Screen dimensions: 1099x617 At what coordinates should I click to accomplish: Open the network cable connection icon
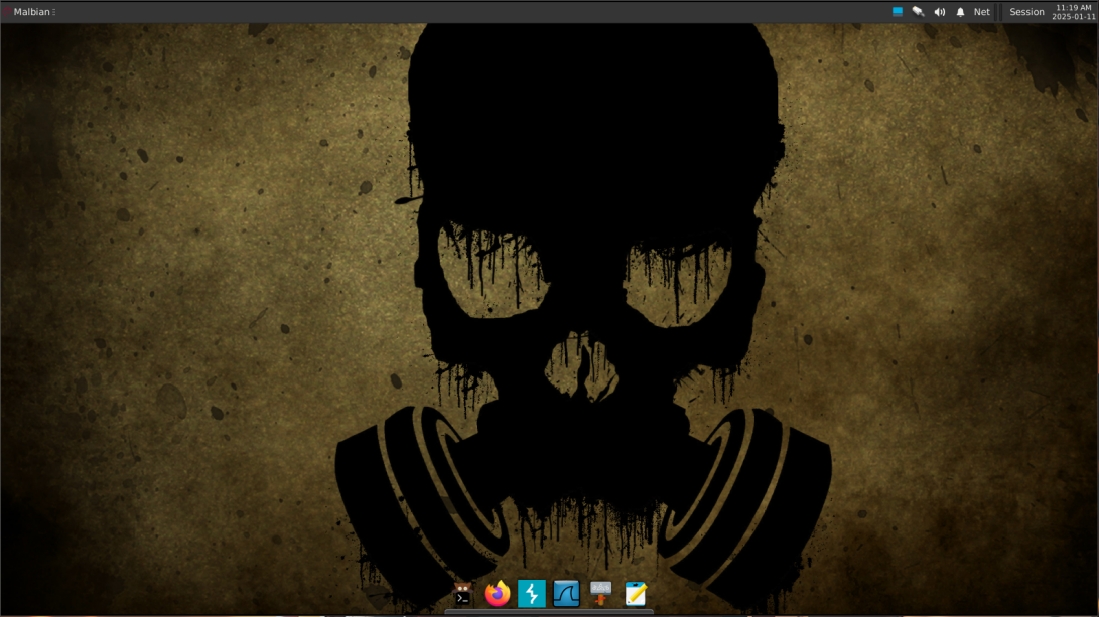tap(918, 11)
